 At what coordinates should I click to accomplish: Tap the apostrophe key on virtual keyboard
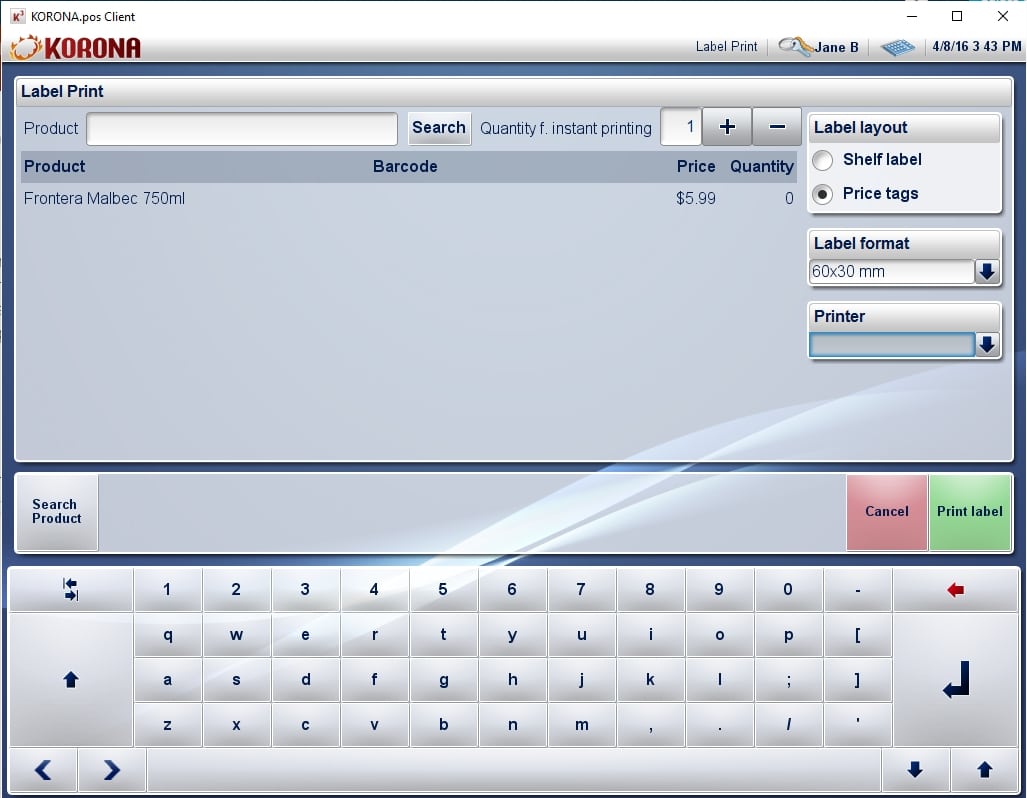(x=857, y=725)
